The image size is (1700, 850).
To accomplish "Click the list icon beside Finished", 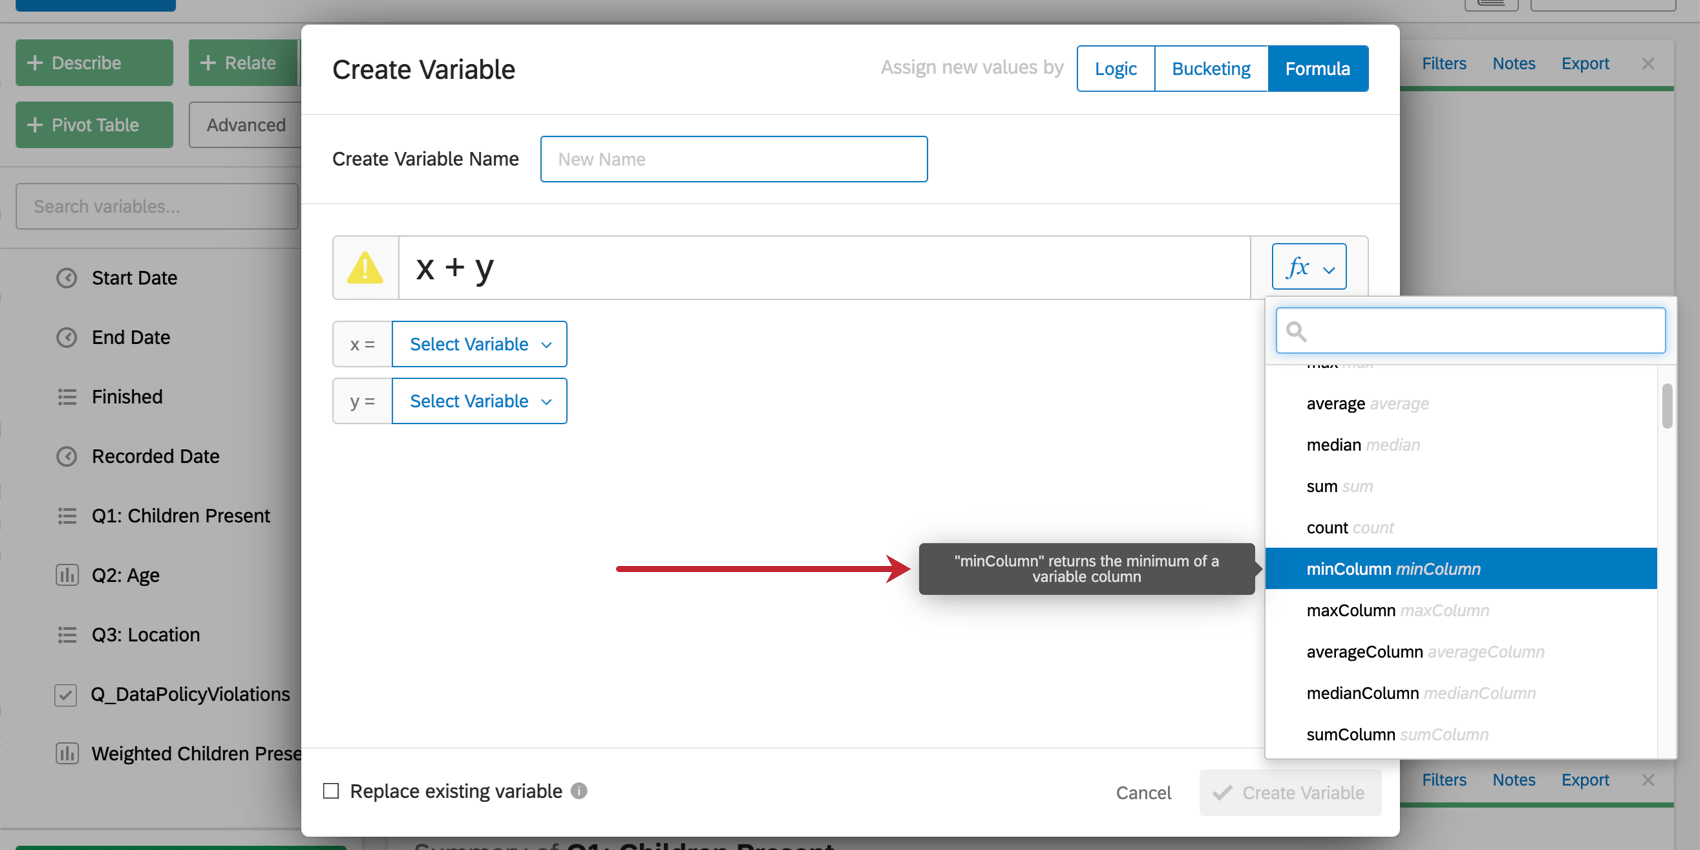I will [67, 397].
